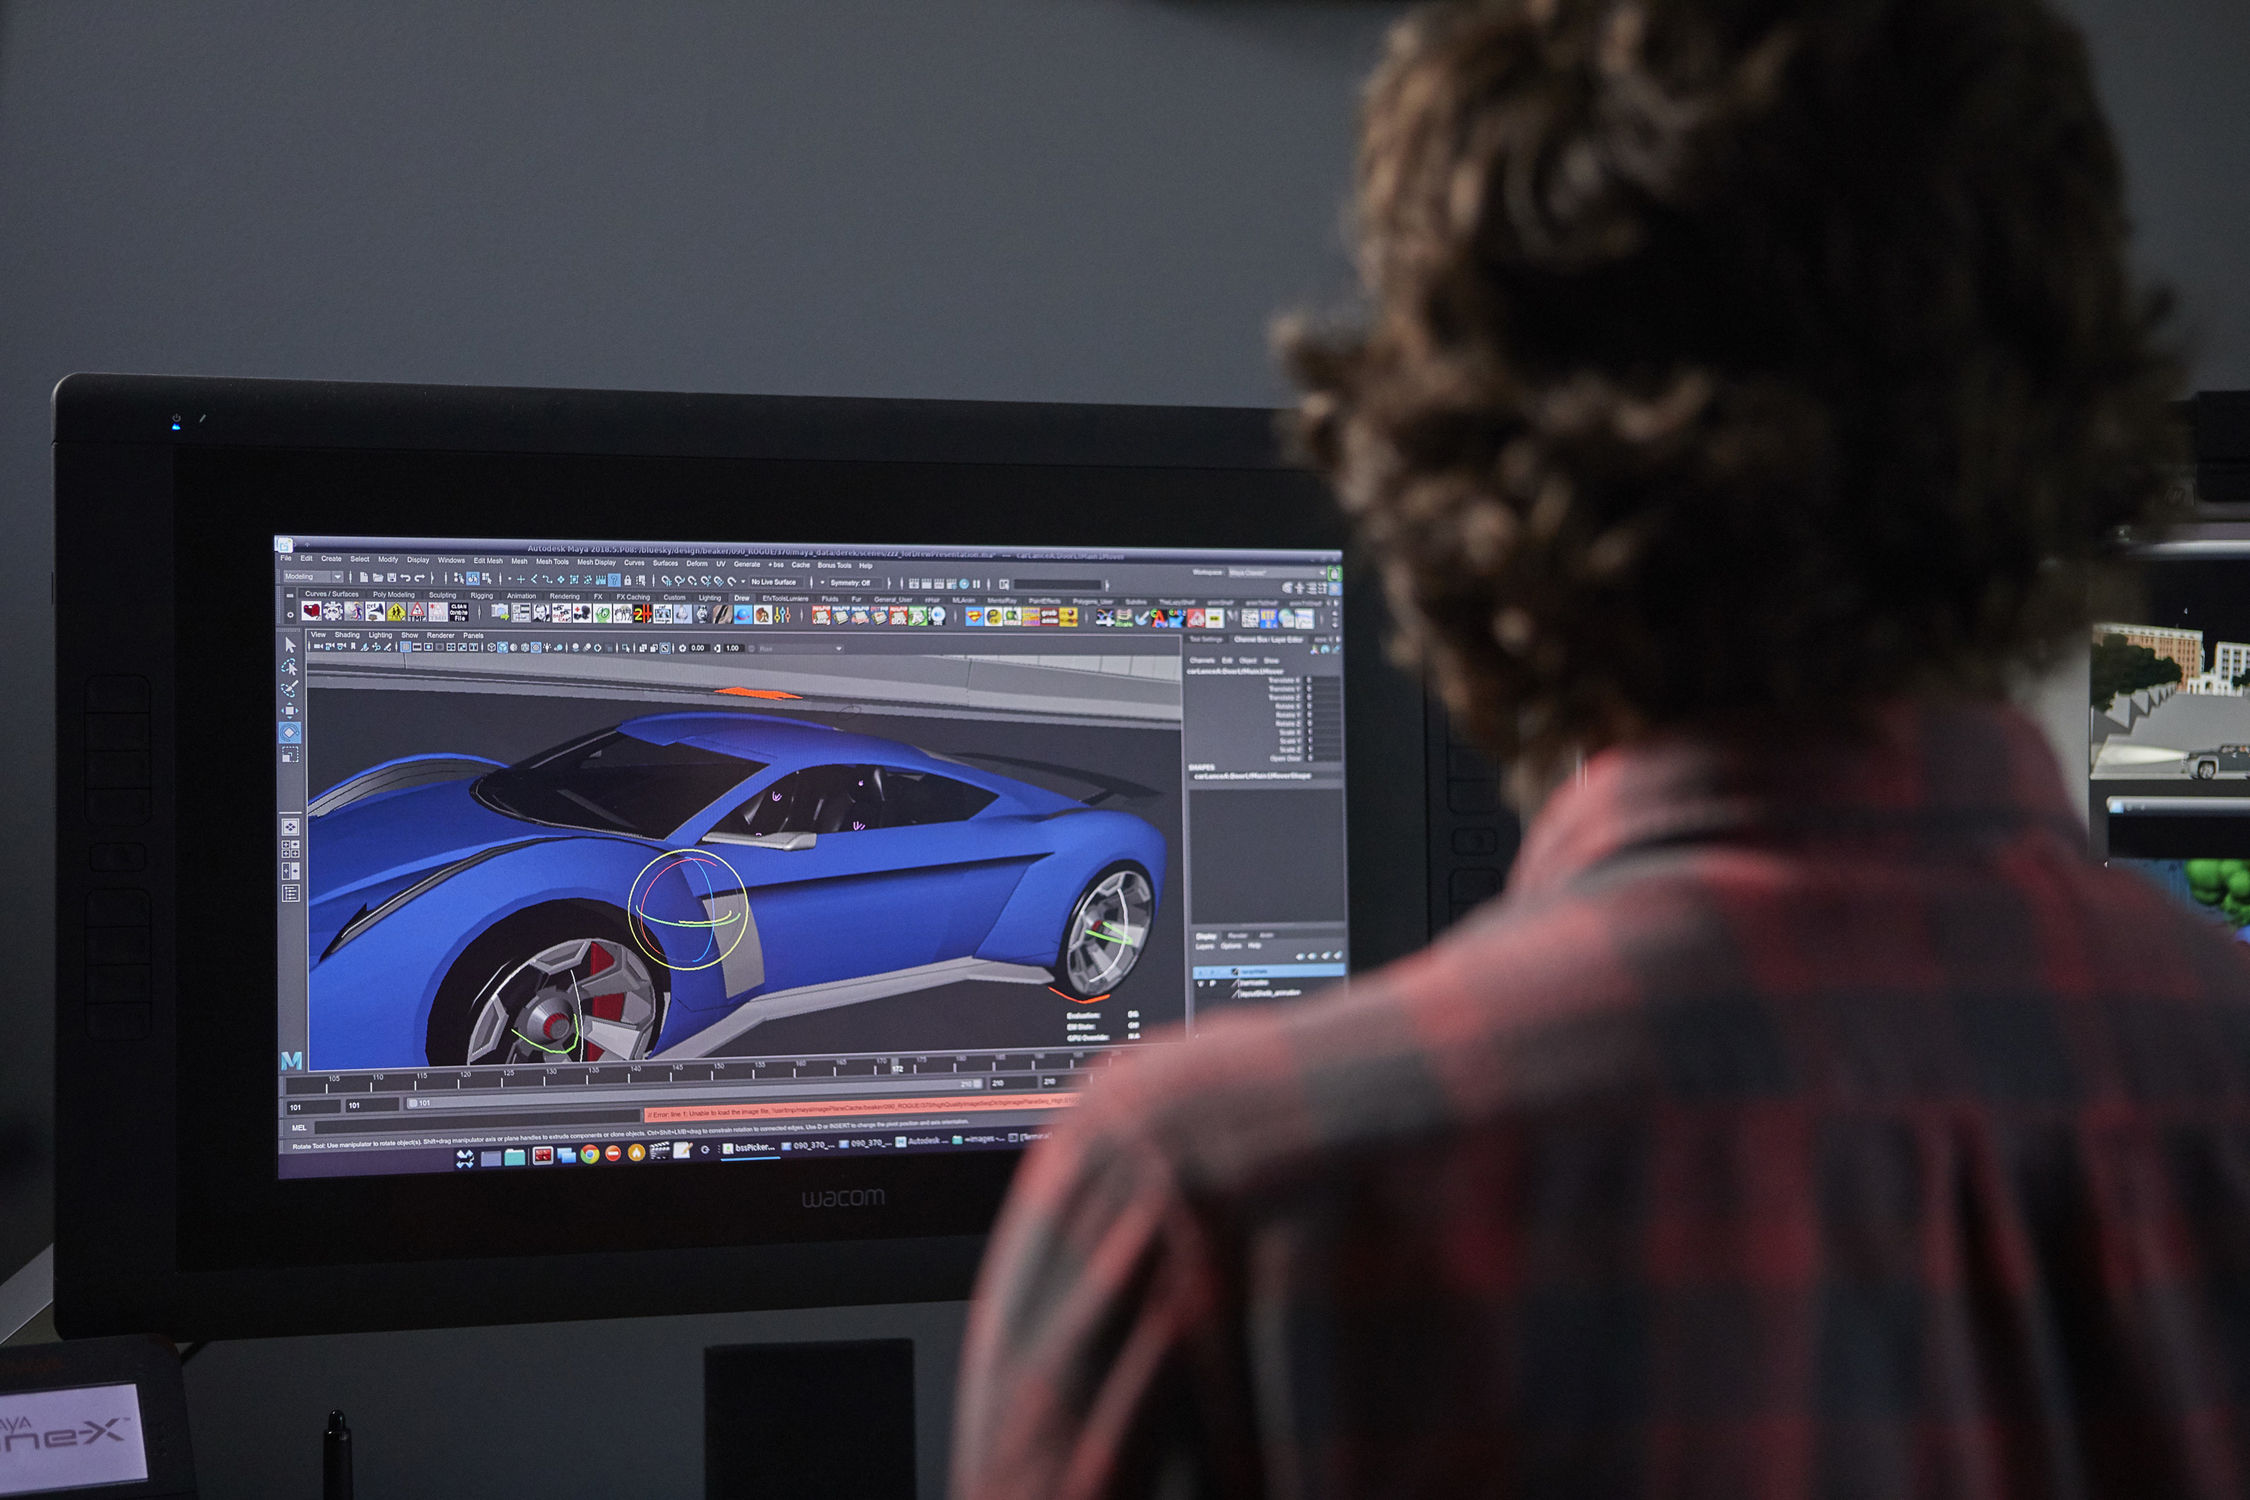Open the Bonus Tools menu

tap(834, 565)
